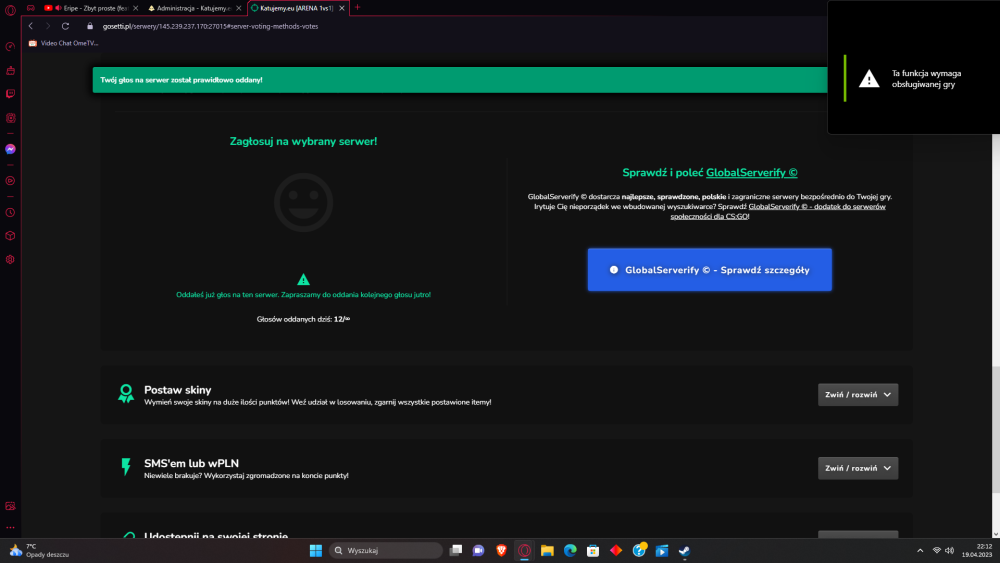The height and width of the screenshot is (563, 1000).
Task: Click the SMS'em lub wPLN lightning icon
Action: pyautogui.click(x=126, y=467)
